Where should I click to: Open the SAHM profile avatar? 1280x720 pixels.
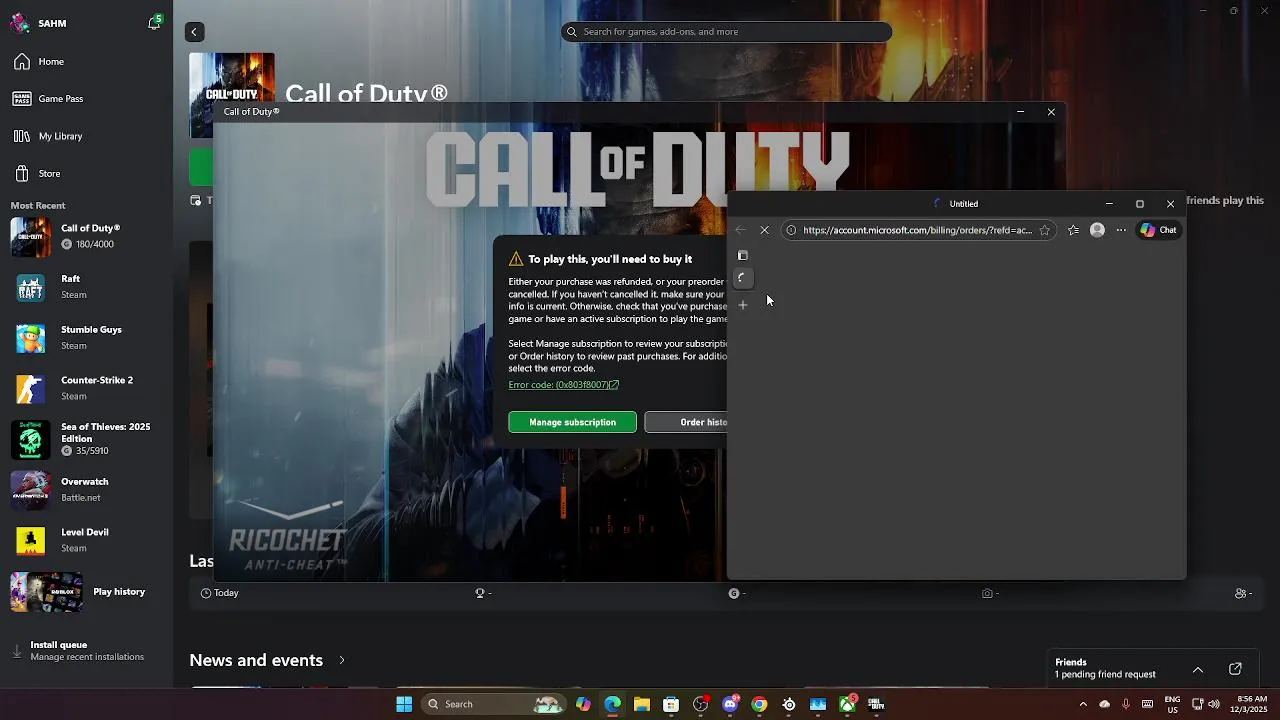tap(20, 23)
